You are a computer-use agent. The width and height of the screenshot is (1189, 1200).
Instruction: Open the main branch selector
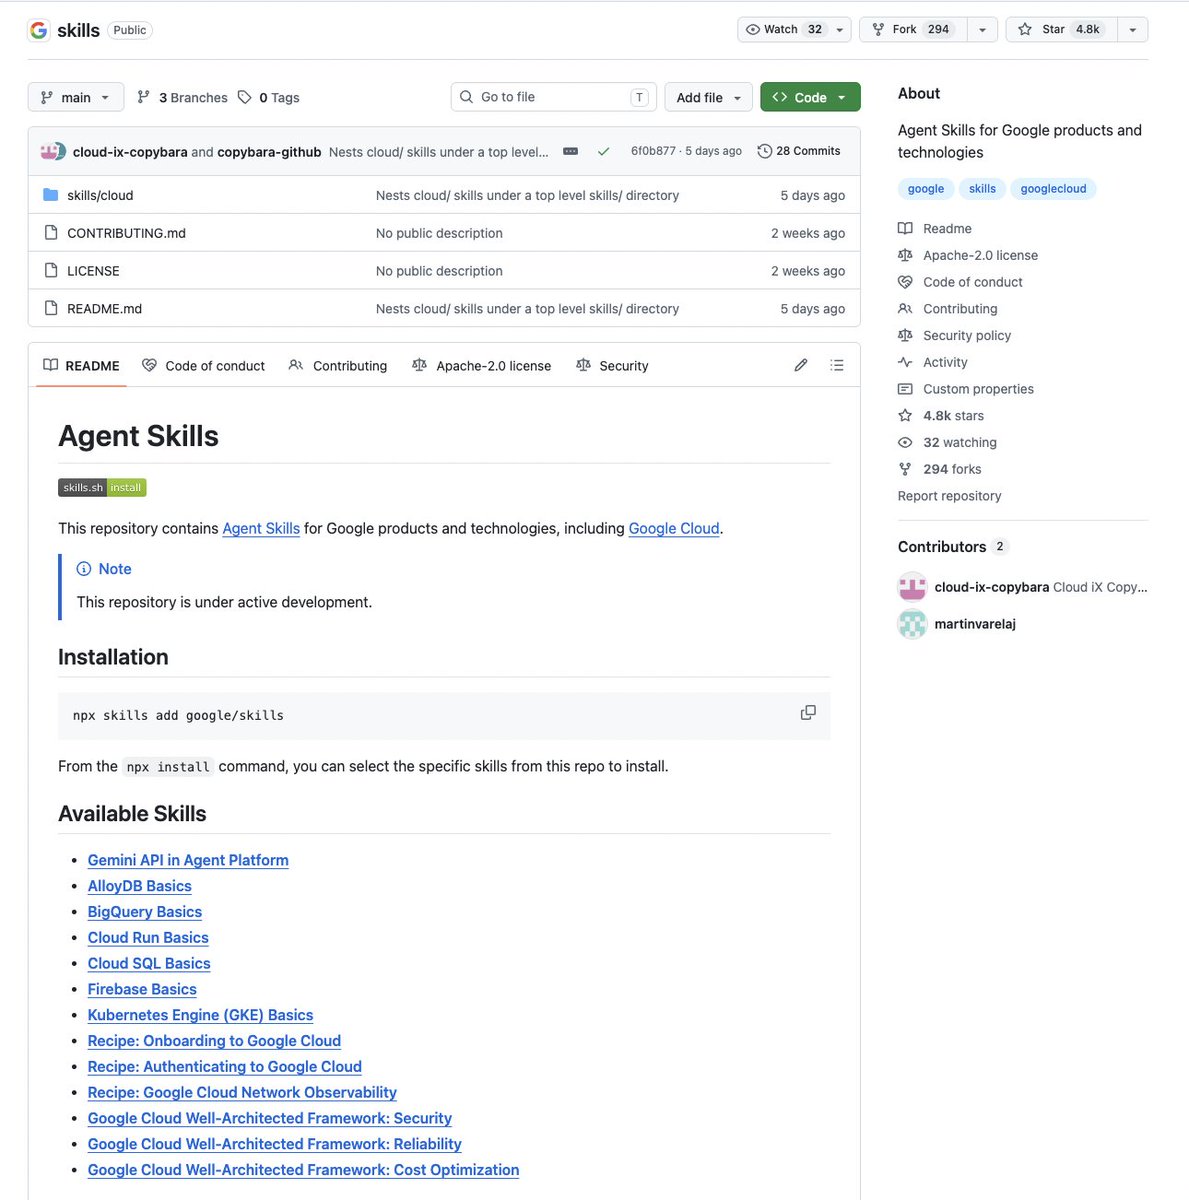point(76,98)
